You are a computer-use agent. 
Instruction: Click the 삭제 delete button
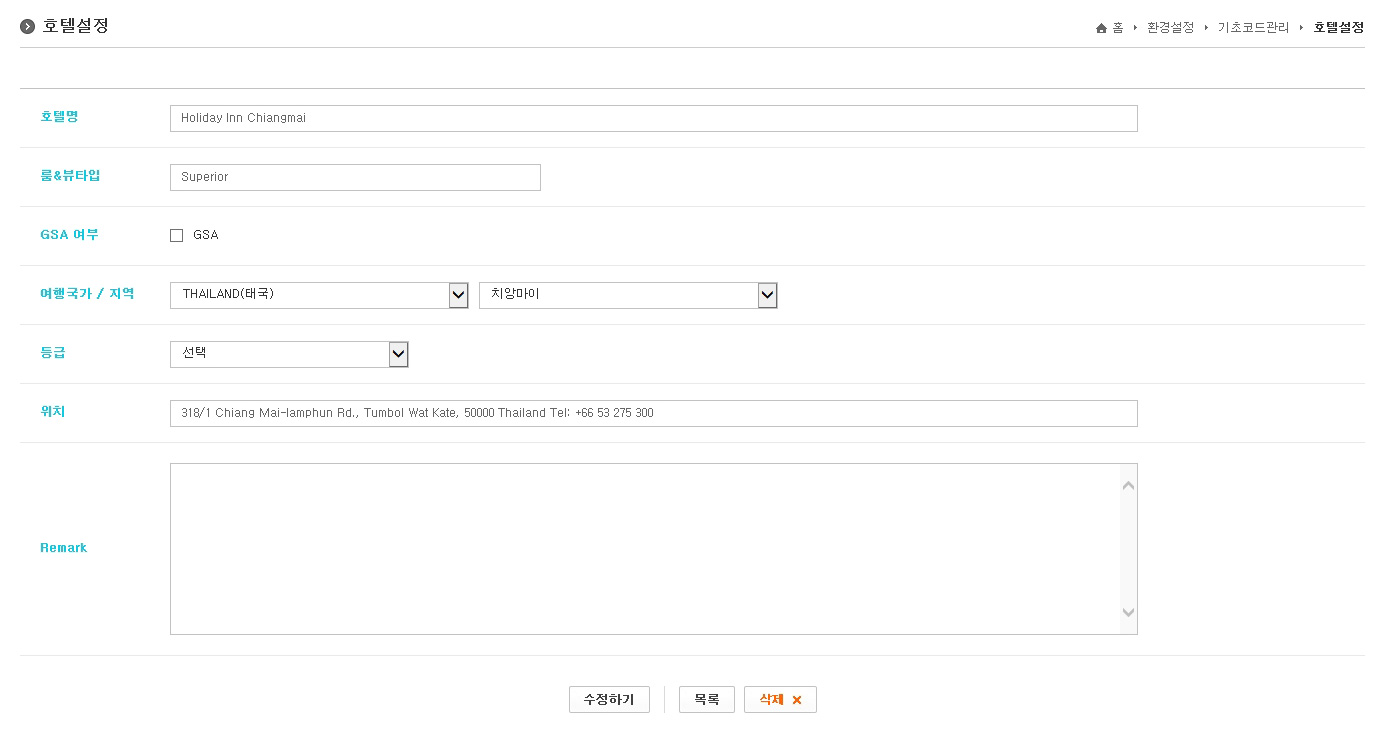(x=771, y=700)
